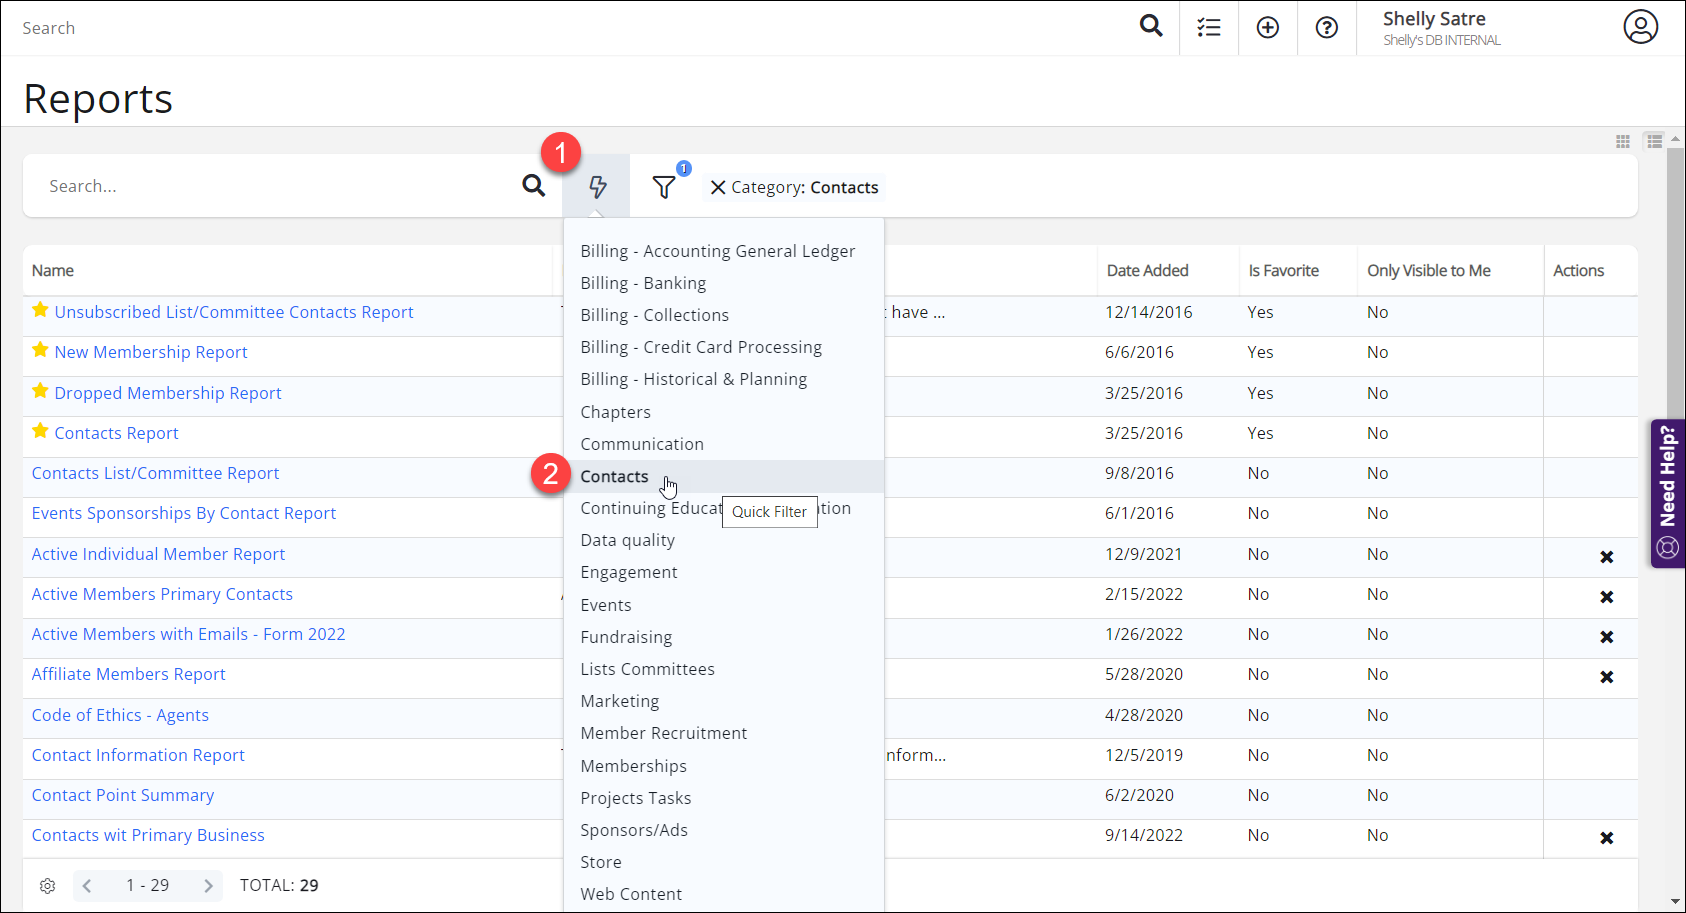Select Web Content at the menu bottom
Viewport: 1686px width, 913px height.
631,893
